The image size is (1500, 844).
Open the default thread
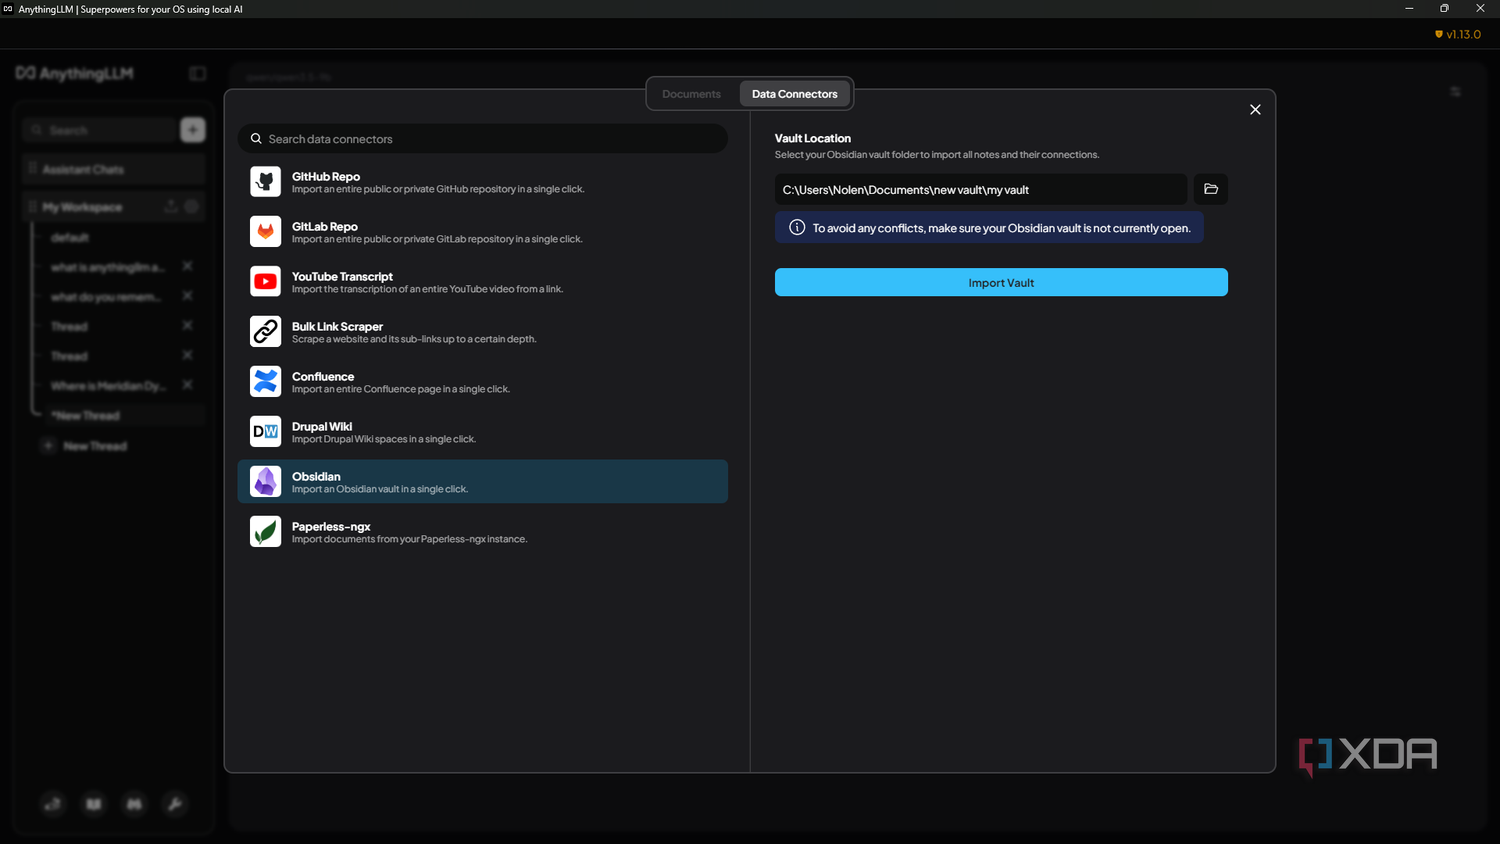(x=70, y=237)
